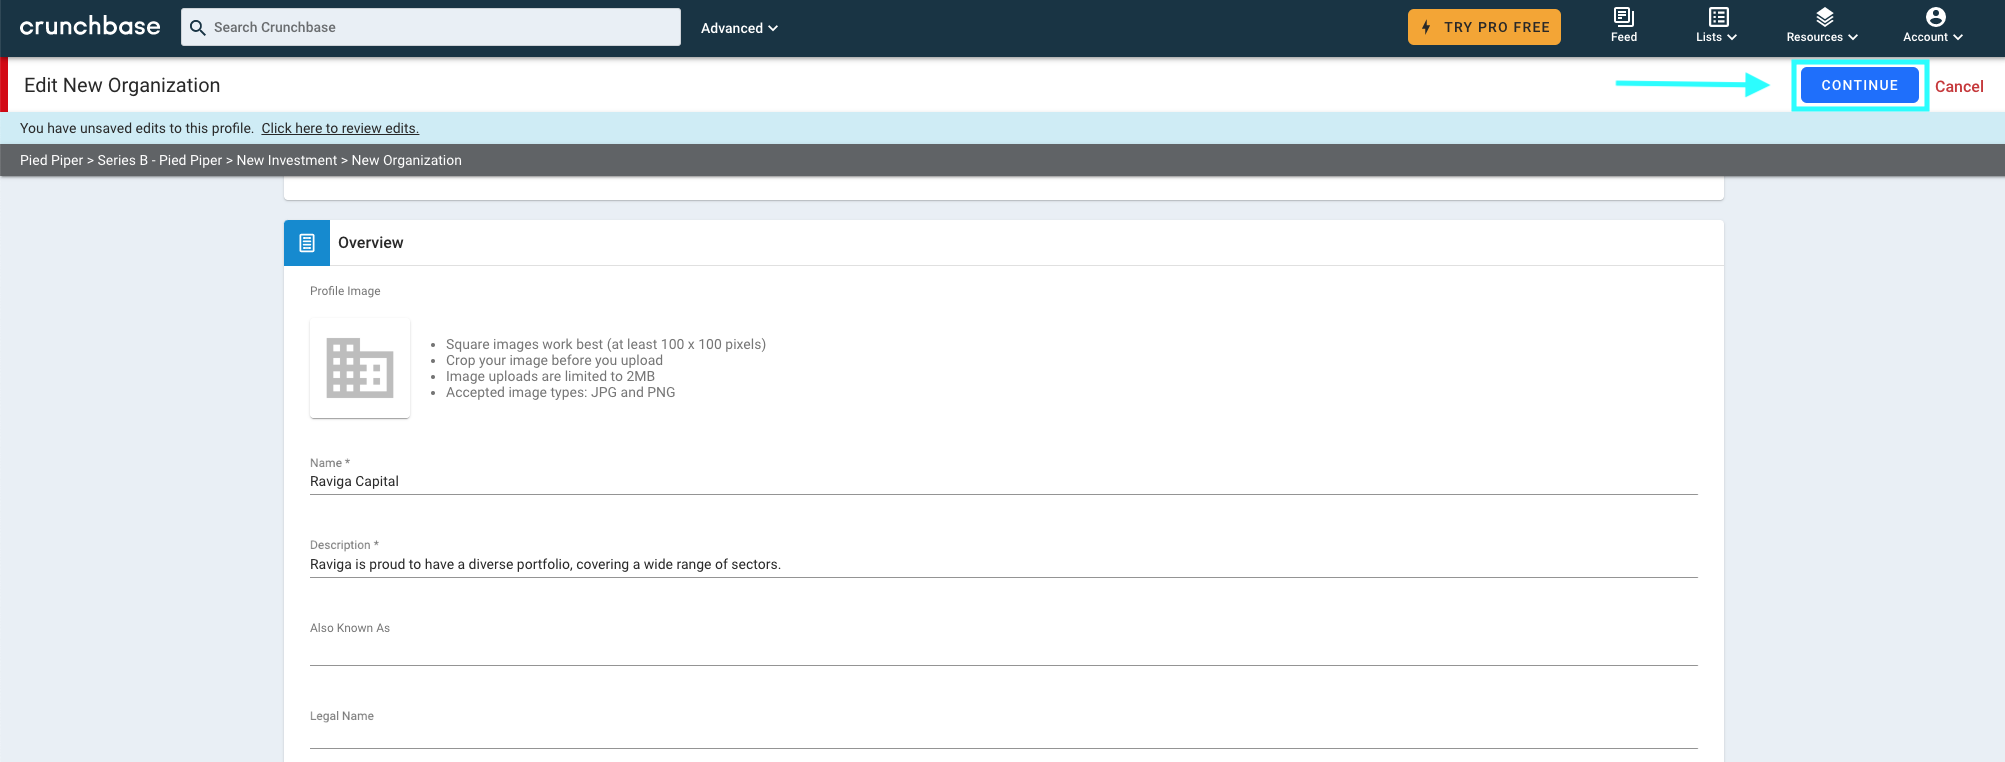Screen dimensions: 2005x762
Task: Click the building profile image placeholder
Action: click(x=360, y=368)
